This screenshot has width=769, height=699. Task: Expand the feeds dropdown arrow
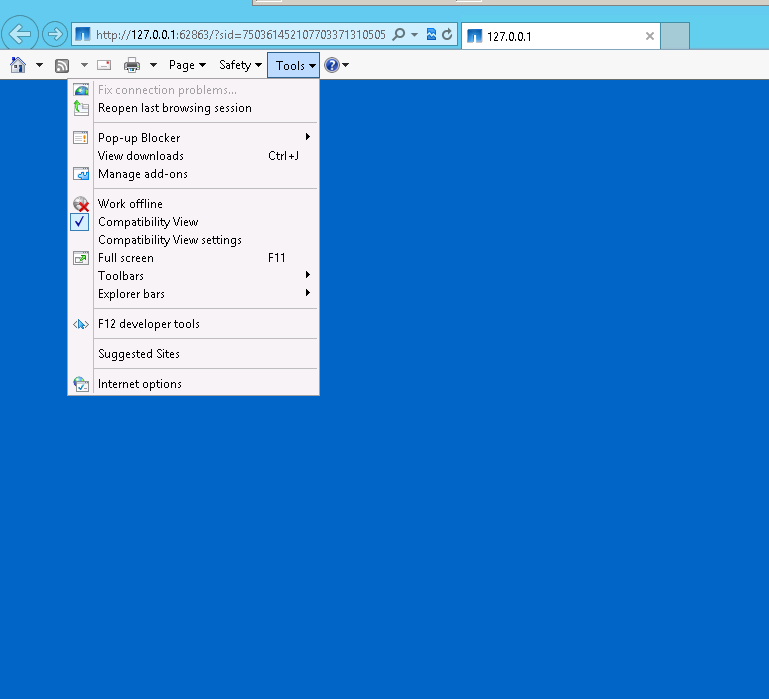tap(84, 65)
